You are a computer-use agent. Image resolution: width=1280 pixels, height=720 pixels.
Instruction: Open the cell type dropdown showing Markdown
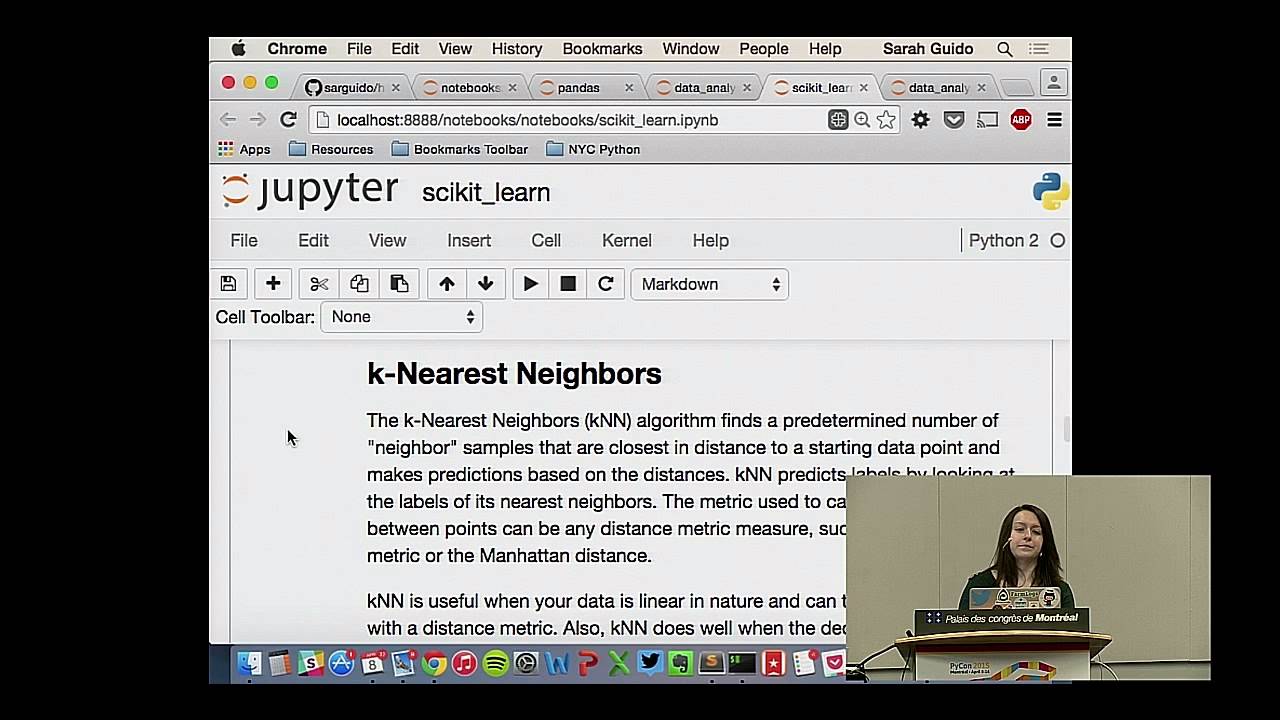point(710,284)
